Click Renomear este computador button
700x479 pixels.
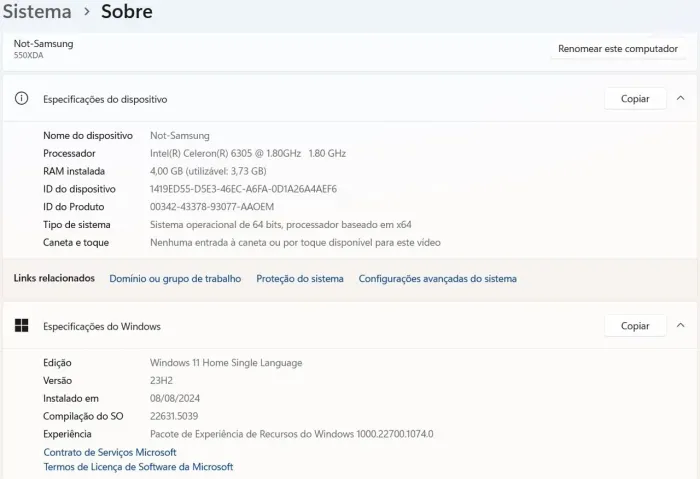click(618, 49)
